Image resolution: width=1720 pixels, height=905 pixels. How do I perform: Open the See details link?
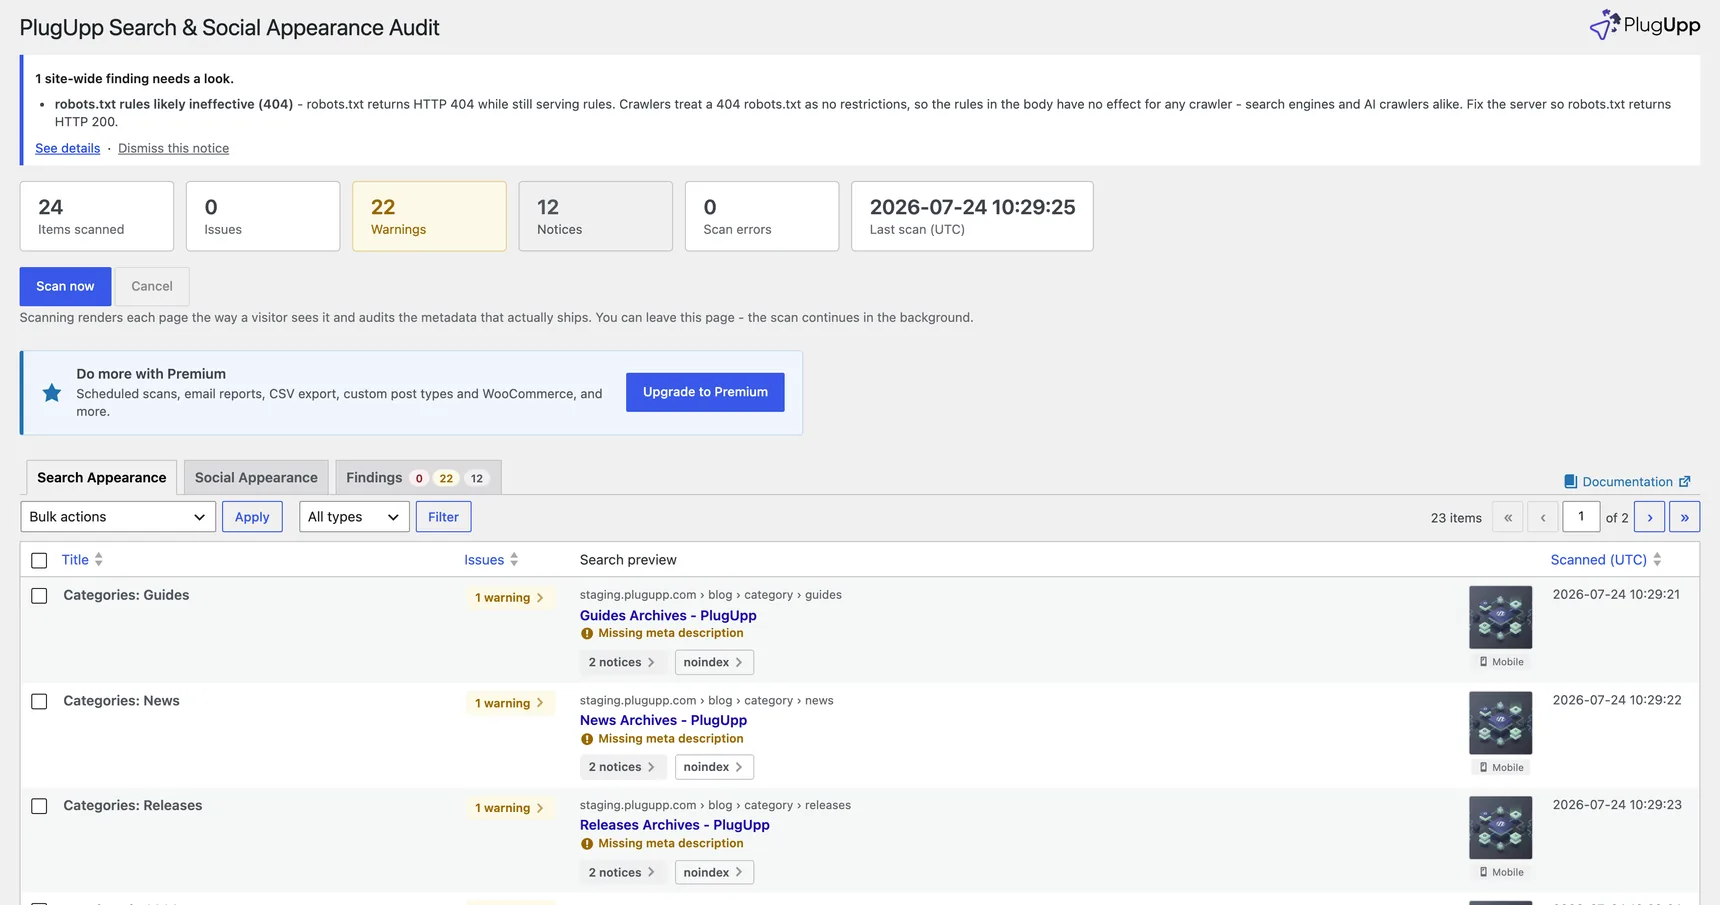(68, 149)
